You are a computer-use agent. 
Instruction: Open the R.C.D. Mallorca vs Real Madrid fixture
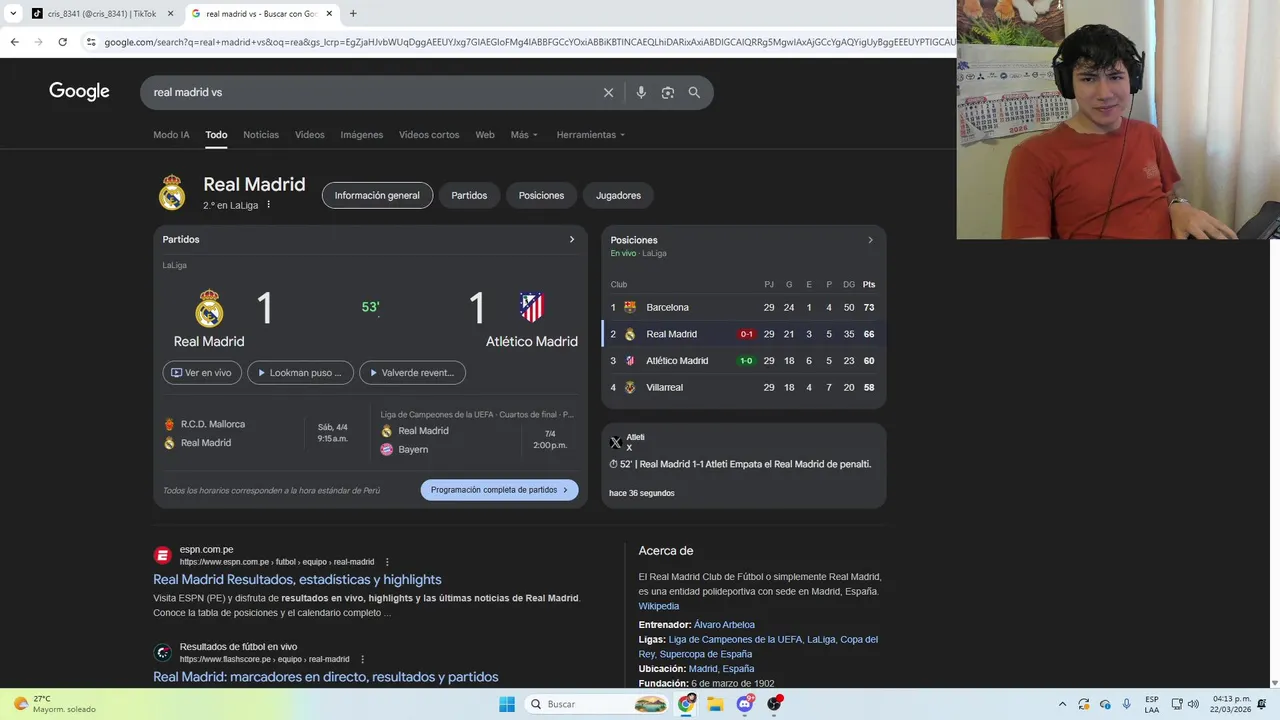pyautogui.click(x=260, y=433)
